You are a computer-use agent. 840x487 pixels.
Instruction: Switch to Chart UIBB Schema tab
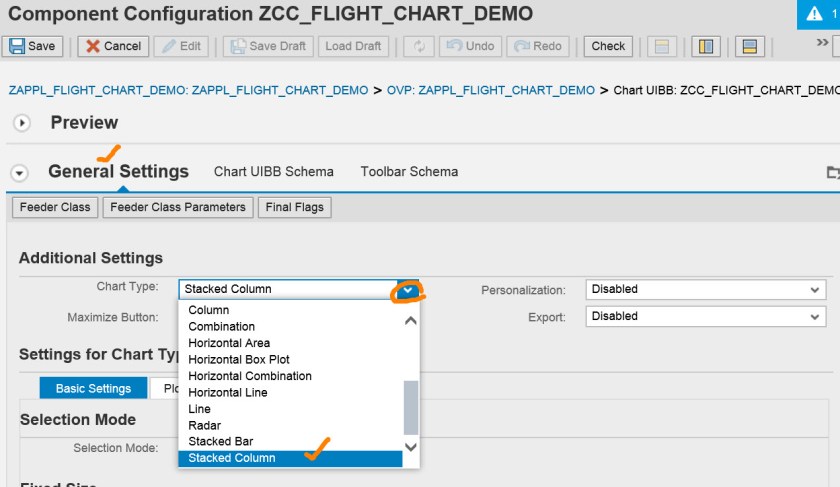tap(273, 171)
